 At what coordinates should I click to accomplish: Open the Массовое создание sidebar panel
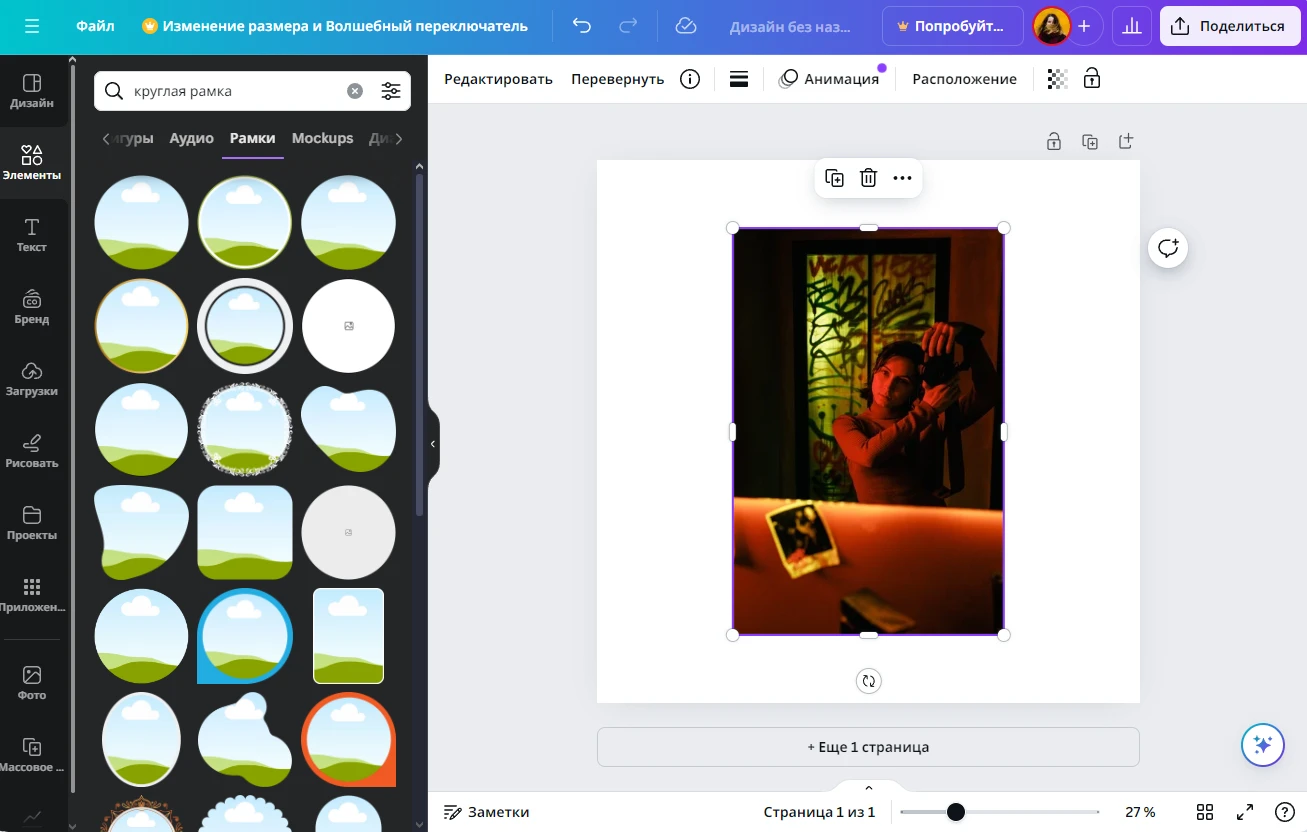[x=32, y=755]
